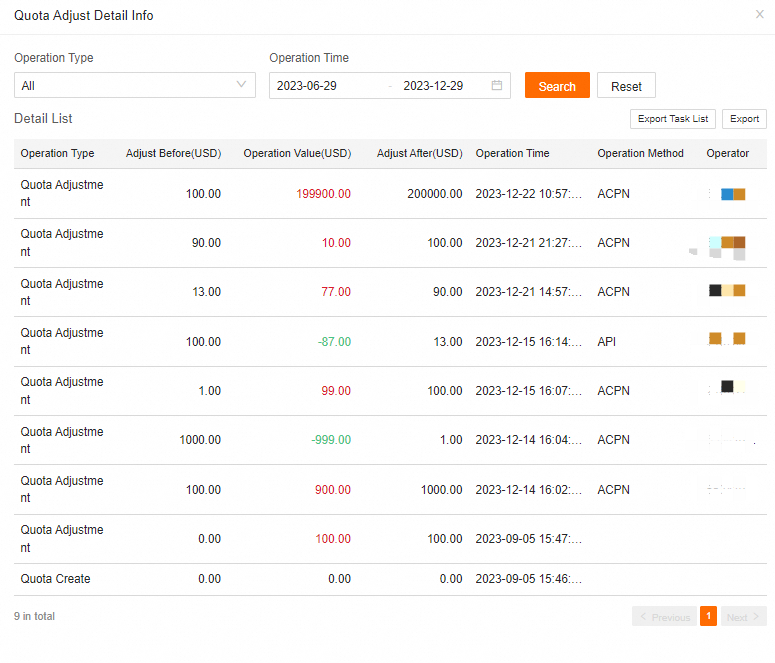Image resolution: width=775 pixels, height=663 pixels.
Task: Click the Operation Type dropdown arrow
Action: (242, 85)
